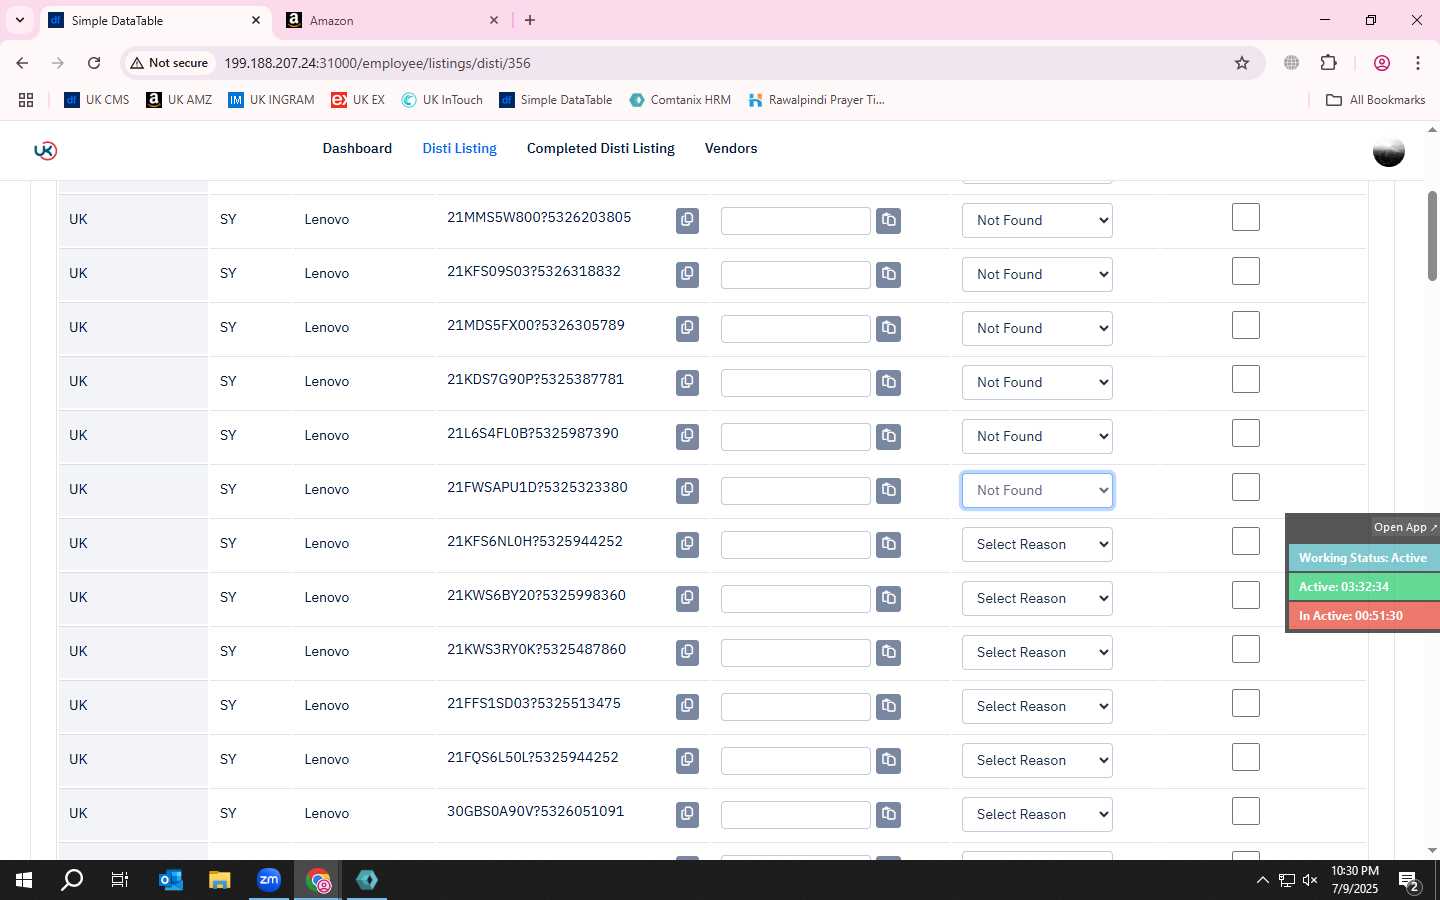Open UK INGRAM bookmark
Screen dimensions: 1440x900
pyautogui.click(x=271, y=100)
